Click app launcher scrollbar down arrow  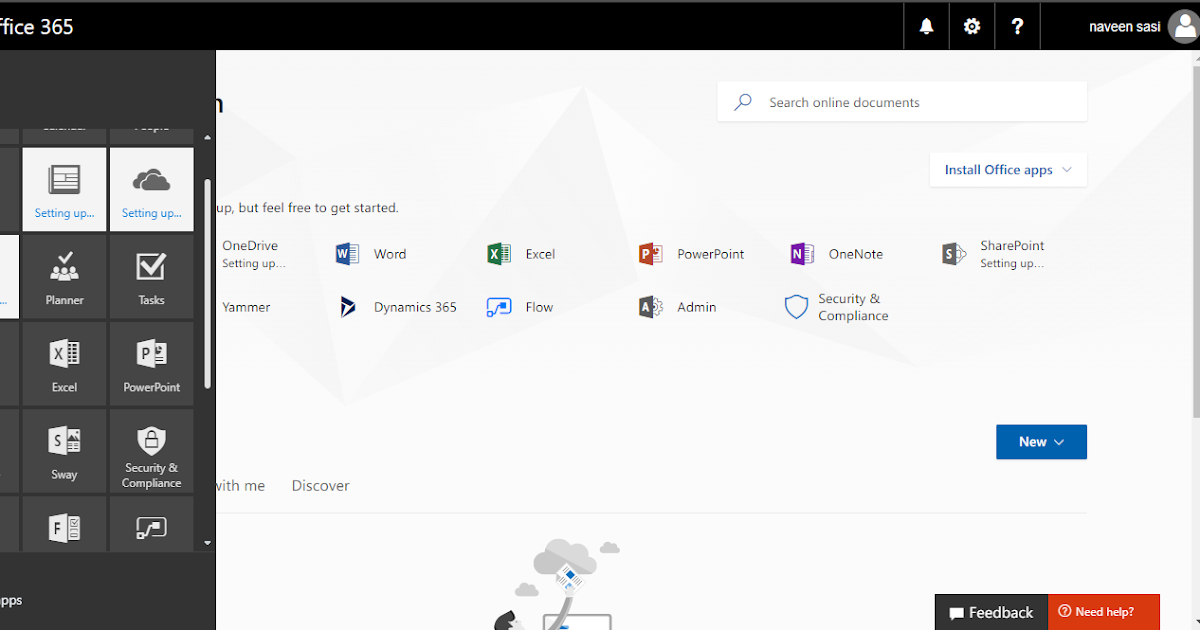207,543
